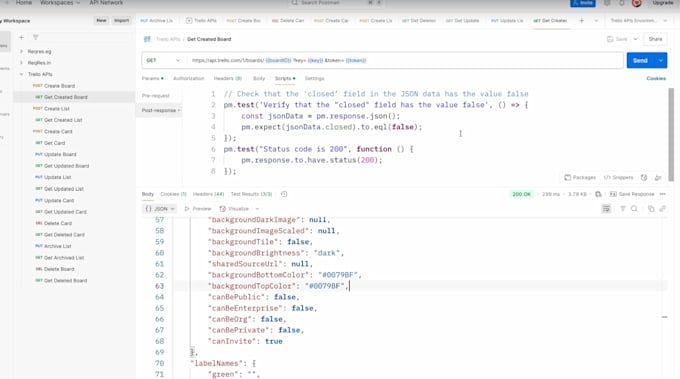Screen dimensions: 680x379
Task: Click the request type icon beside breadcrumb
Action: (x=147, y=39)
